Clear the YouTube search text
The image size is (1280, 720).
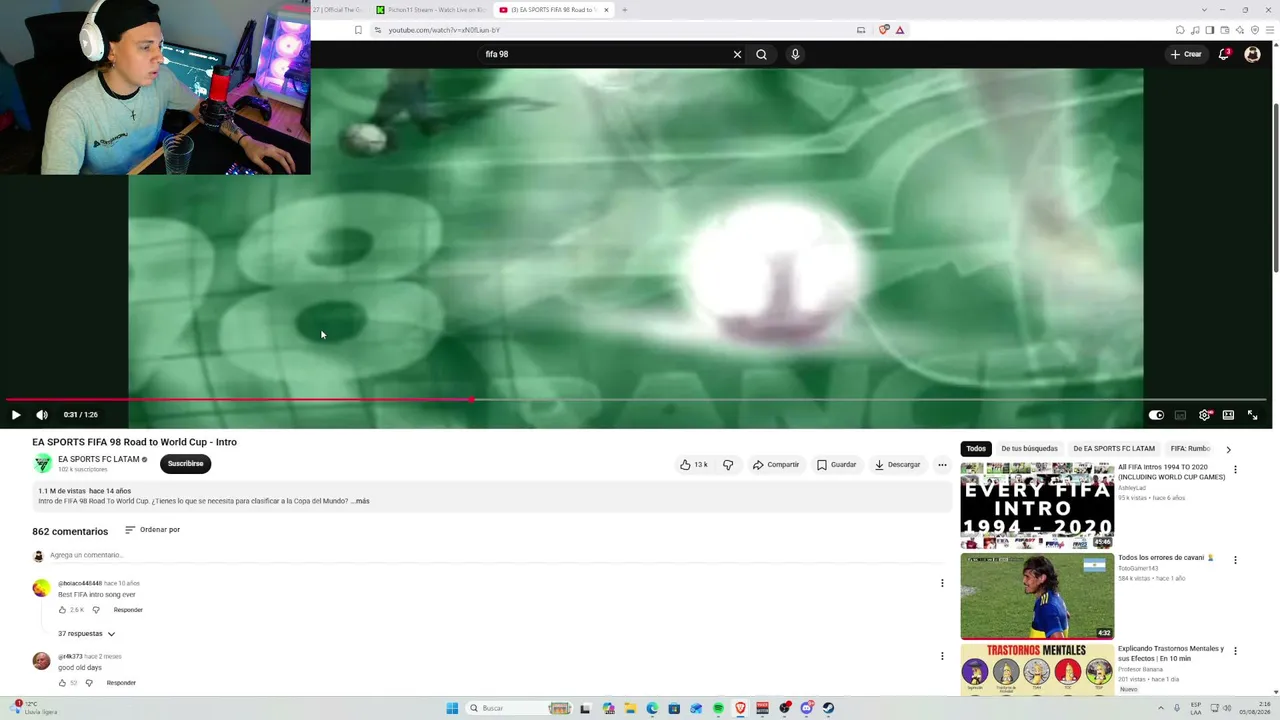[x=737, y=54]
